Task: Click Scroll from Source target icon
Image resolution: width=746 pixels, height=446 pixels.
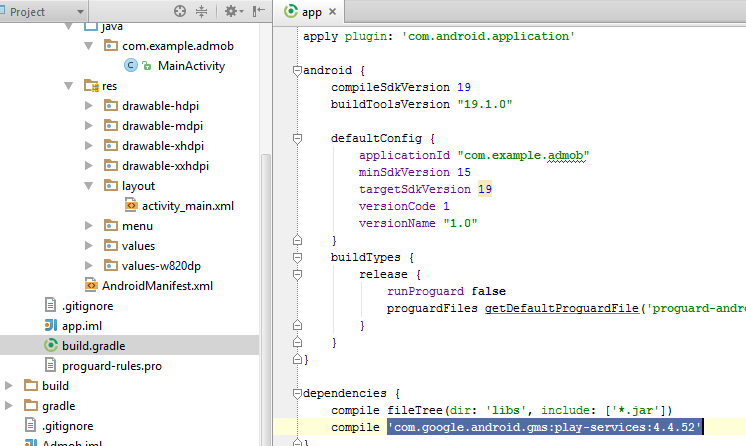Action: (x=180, y=11)
